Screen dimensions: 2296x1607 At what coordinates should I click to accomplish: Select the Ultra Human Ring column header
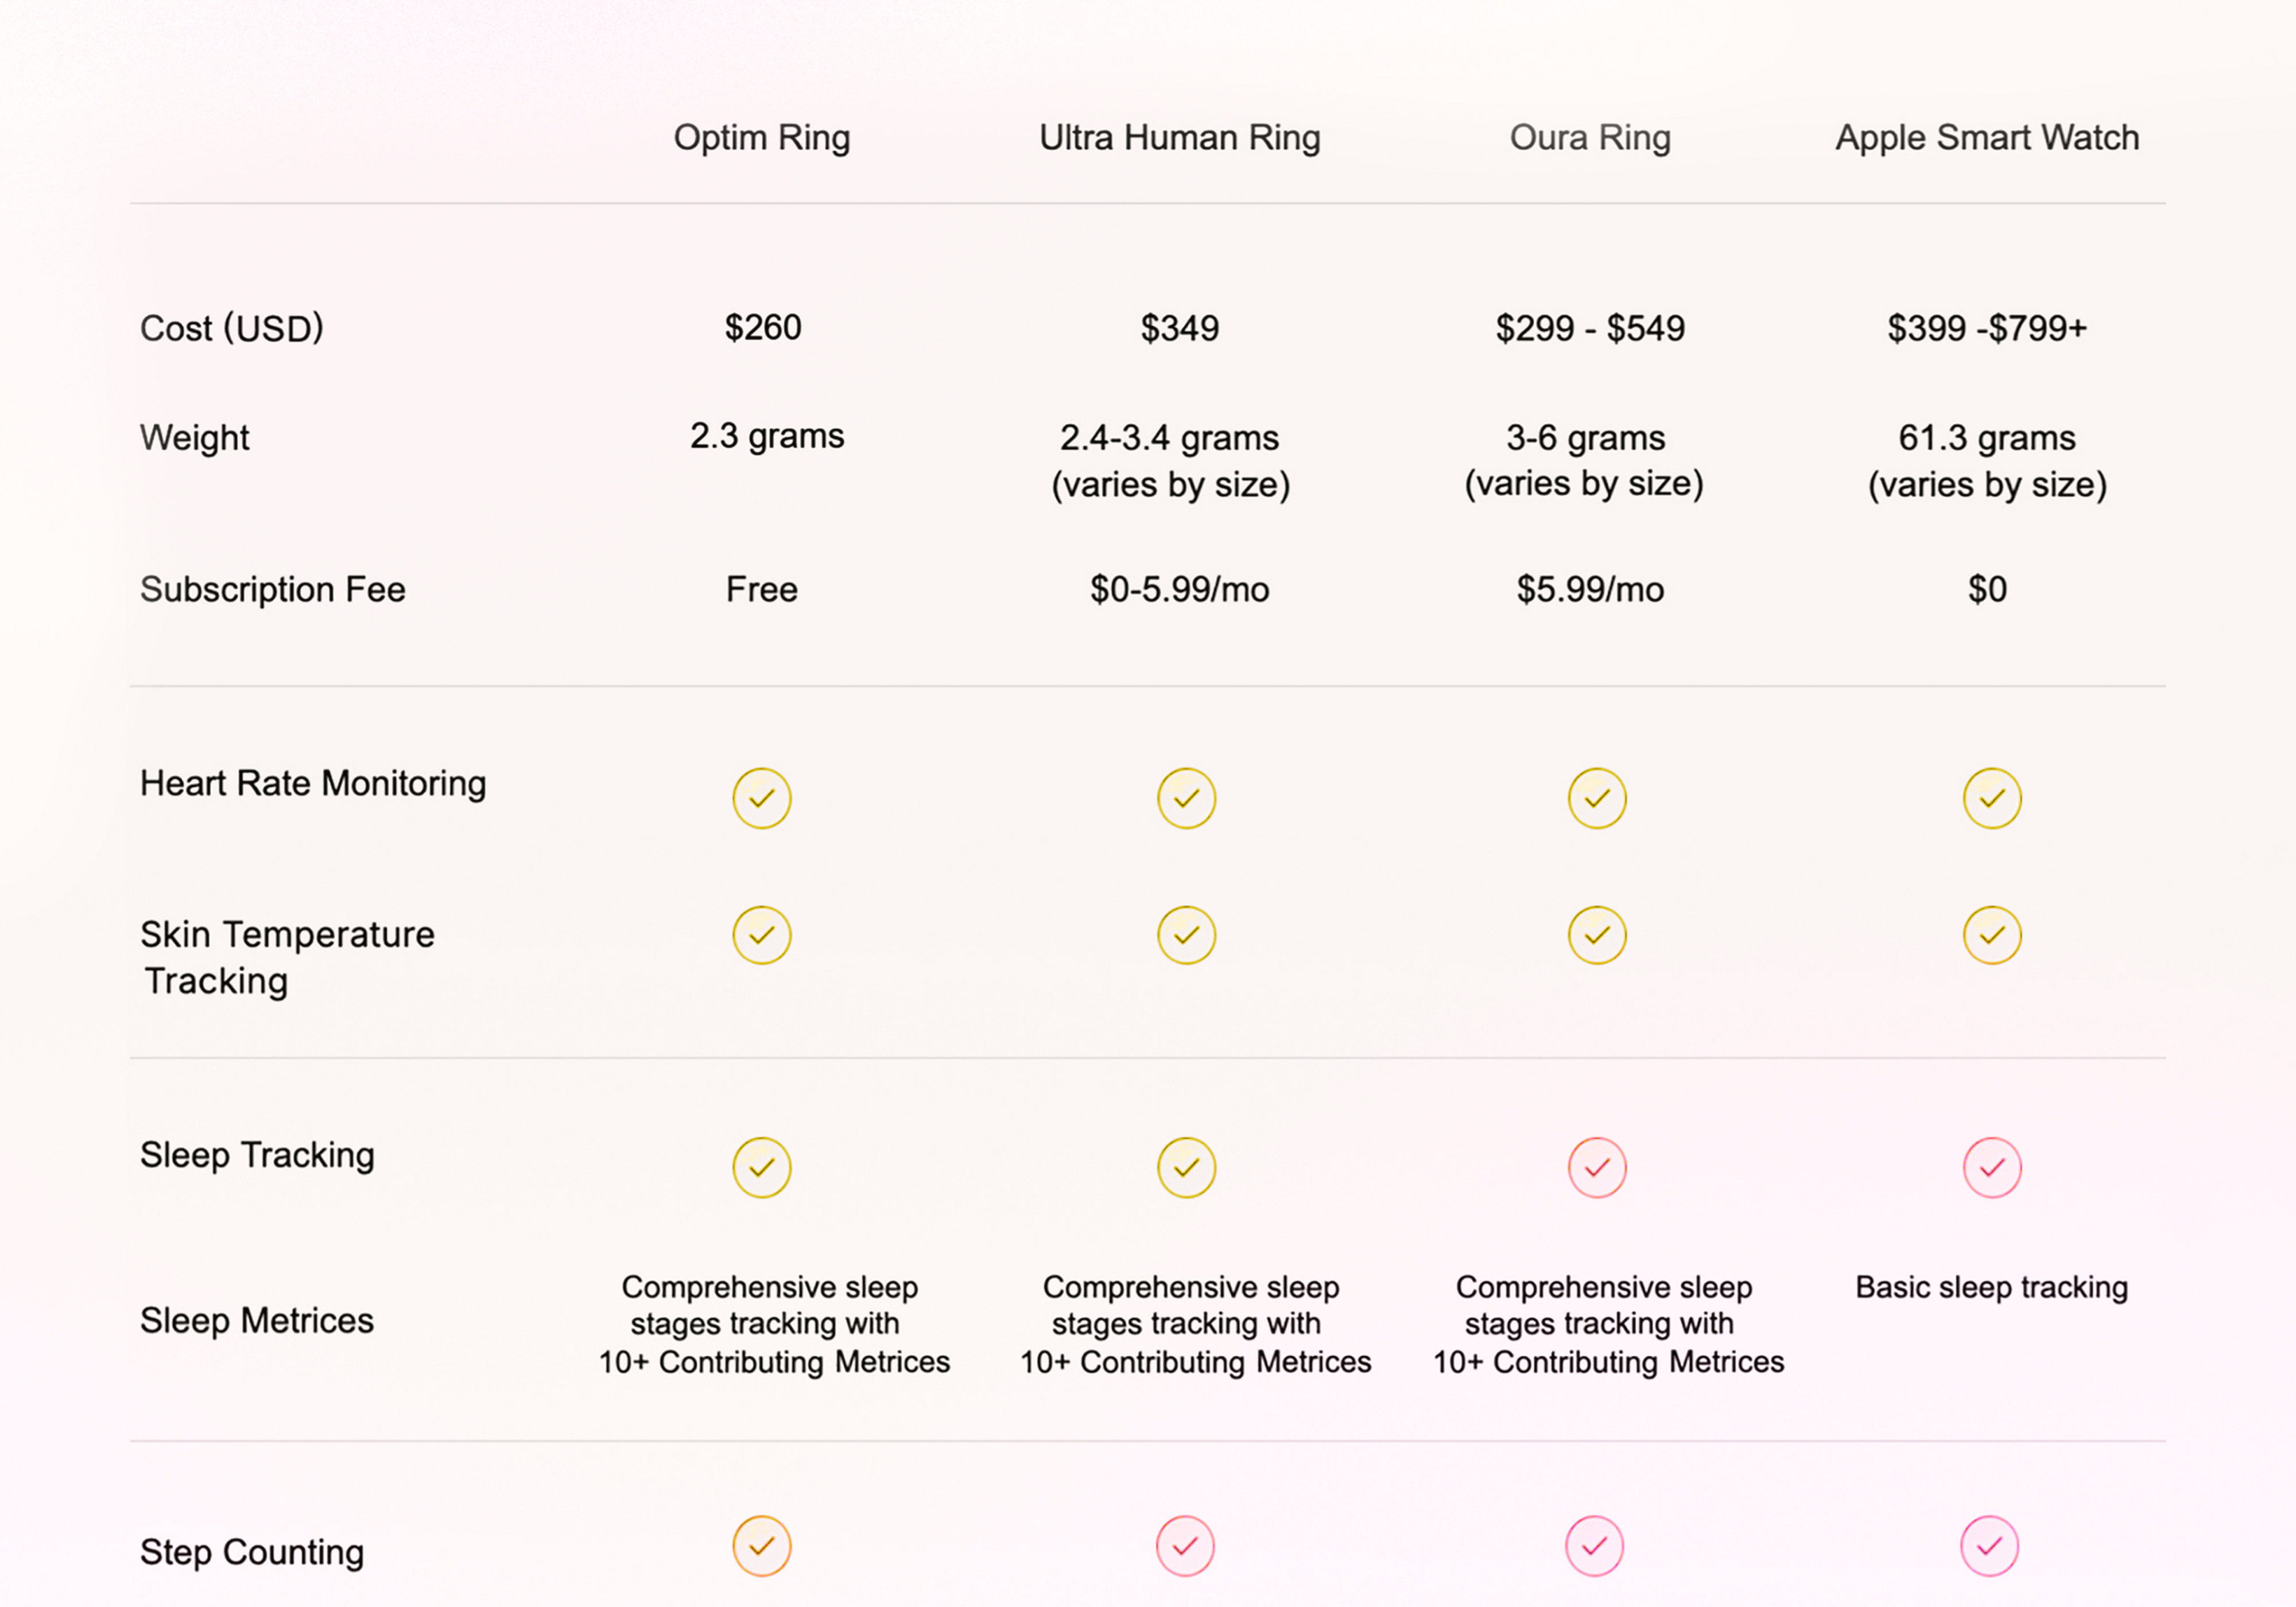coord(1180,137)
